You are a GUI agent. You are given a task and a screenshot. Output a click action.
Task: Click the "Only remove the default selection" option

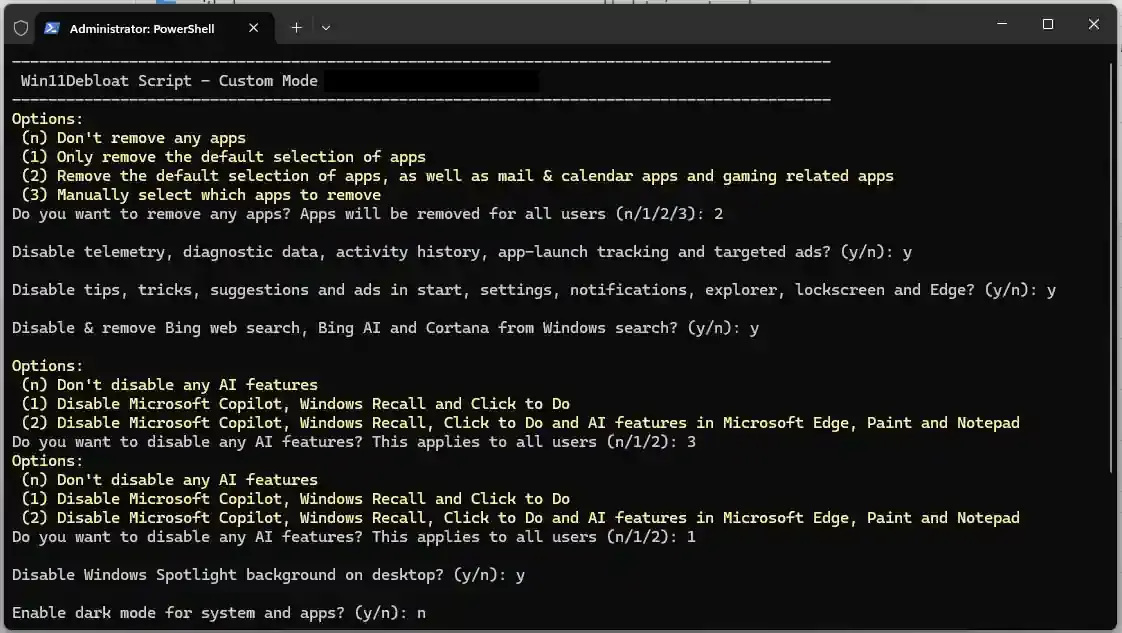pyautogui.click(x=223, y=157)
